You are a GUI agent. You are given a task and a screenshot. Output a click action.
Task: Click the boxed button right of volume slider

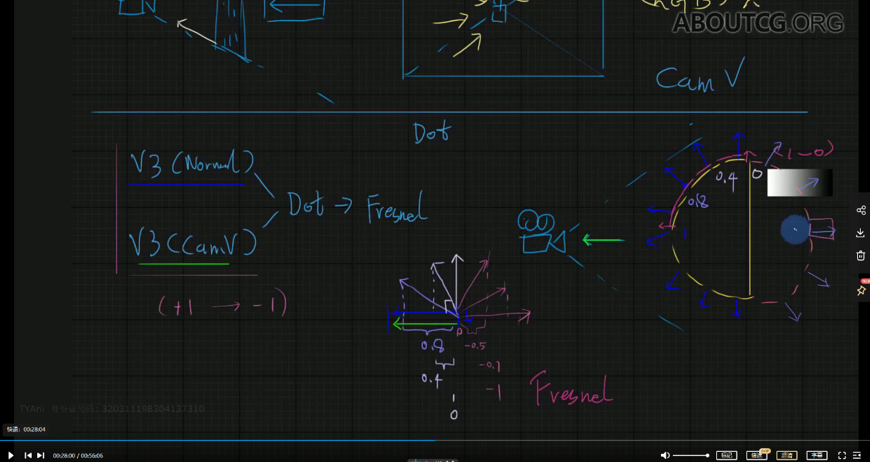[726, 456]
